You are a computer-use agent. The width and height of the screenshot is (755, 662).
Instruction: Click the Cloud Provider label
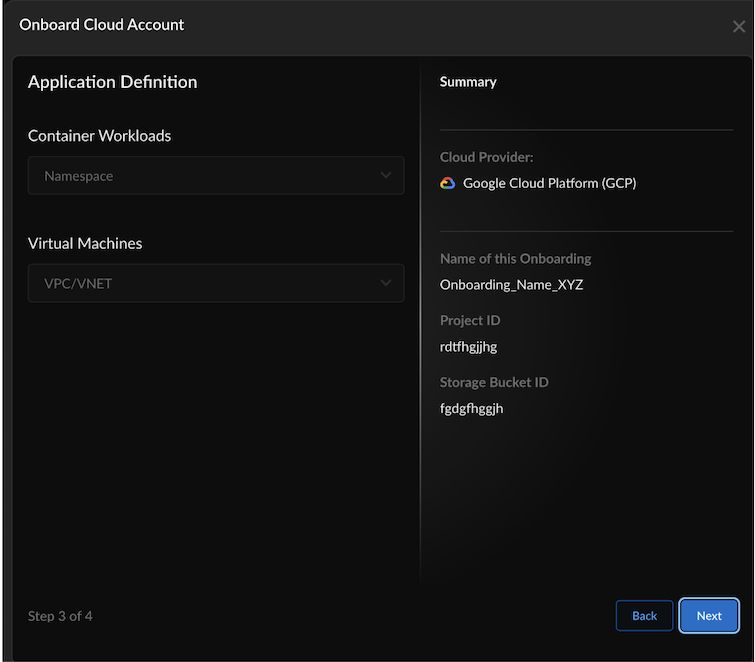click(486, 158)
